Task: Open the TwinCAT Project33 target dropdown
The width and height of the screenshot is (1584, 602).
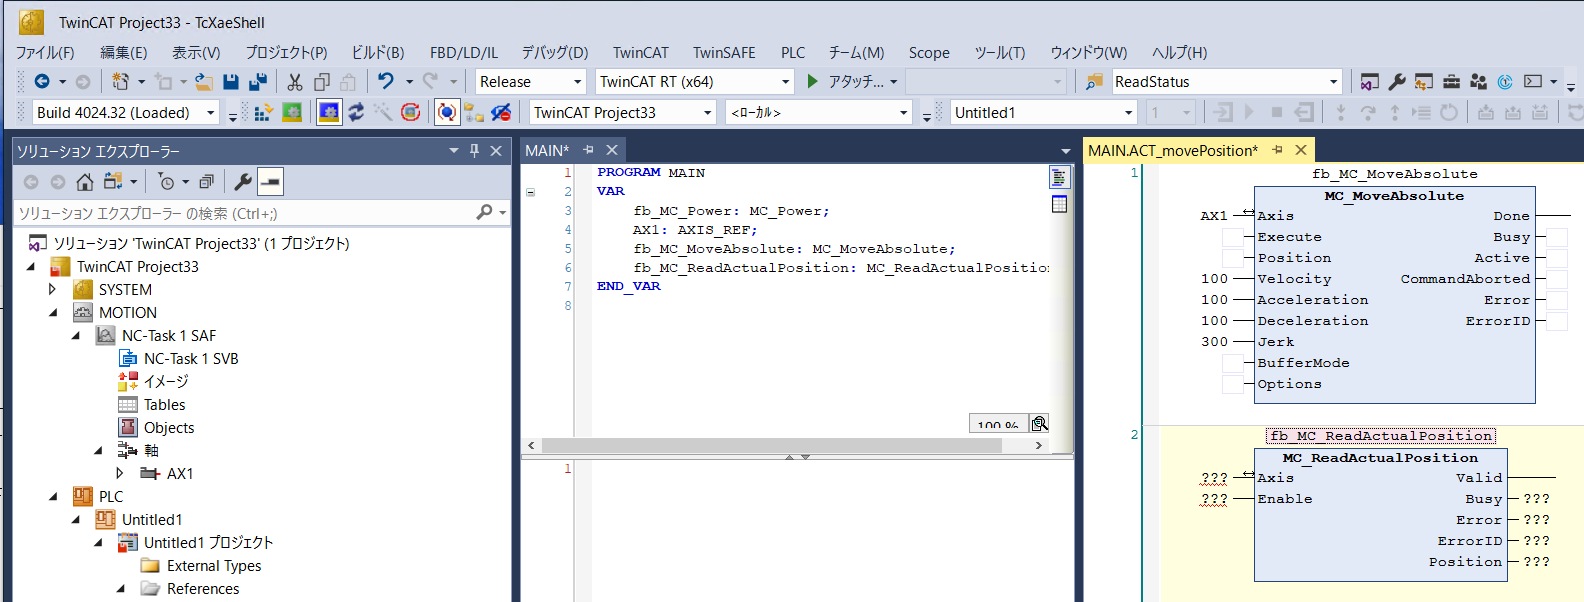Action: tap(707, 113)
